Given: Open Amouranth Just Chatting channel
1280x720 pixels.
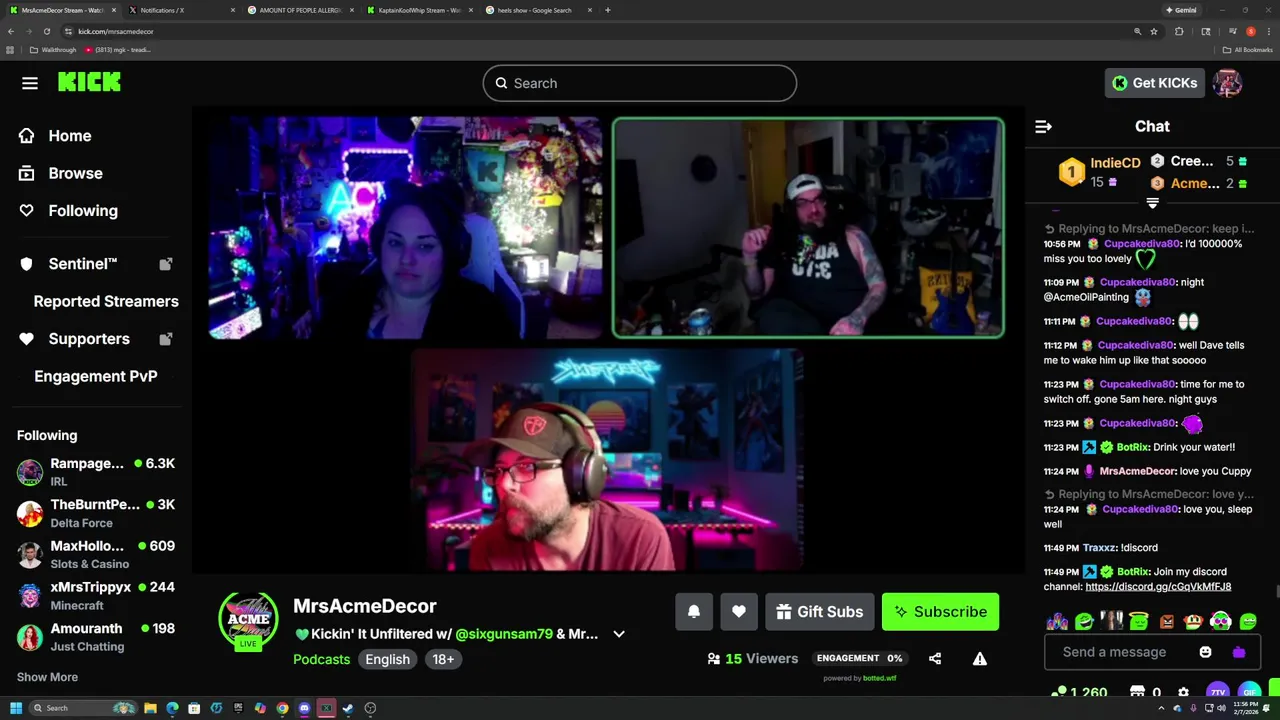Looking at the screenshot, I should click(x=96, y=637).
